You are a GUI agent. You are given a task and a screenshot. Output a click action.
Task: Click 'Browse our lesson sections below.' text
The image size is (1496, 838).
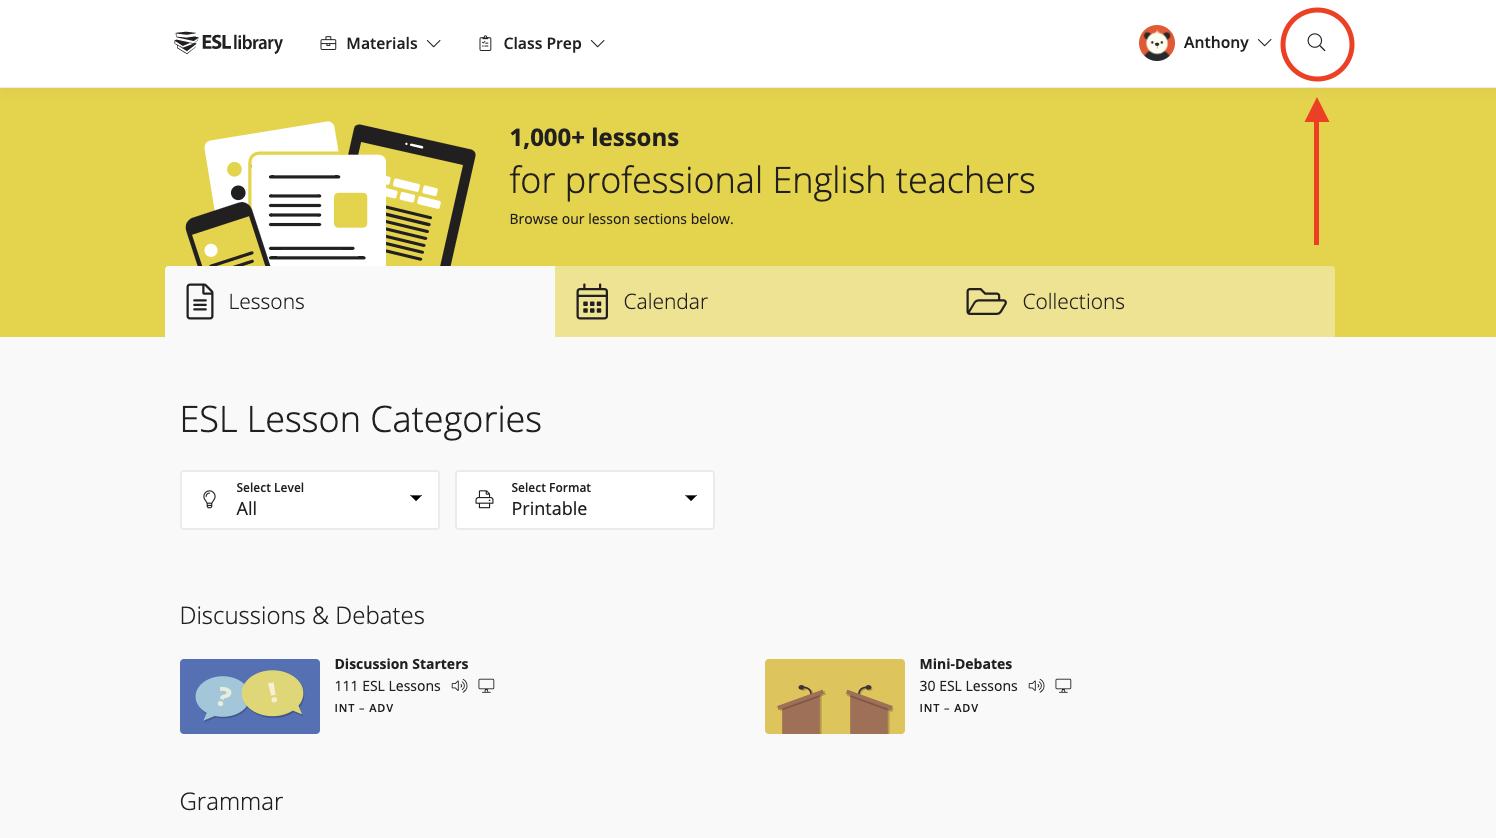point(621,219)
